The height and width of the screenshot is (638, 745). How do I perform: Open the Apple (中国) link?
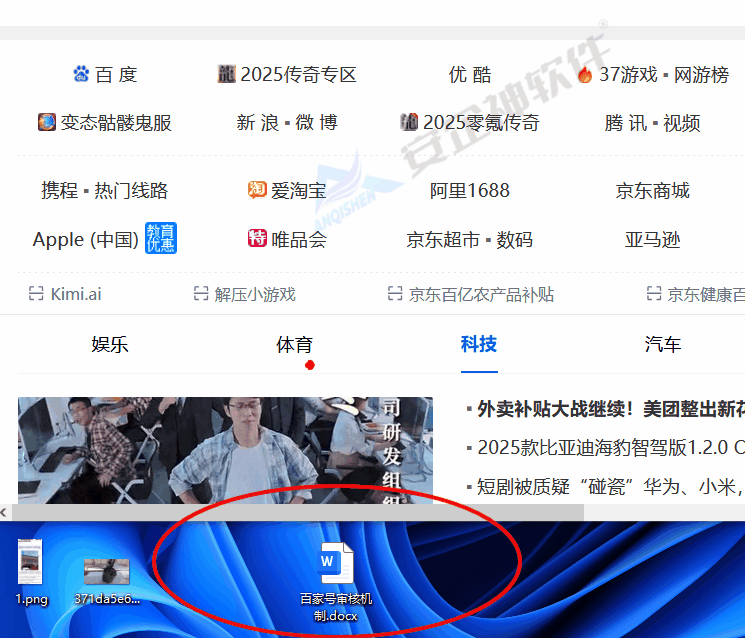click(86, 239)
